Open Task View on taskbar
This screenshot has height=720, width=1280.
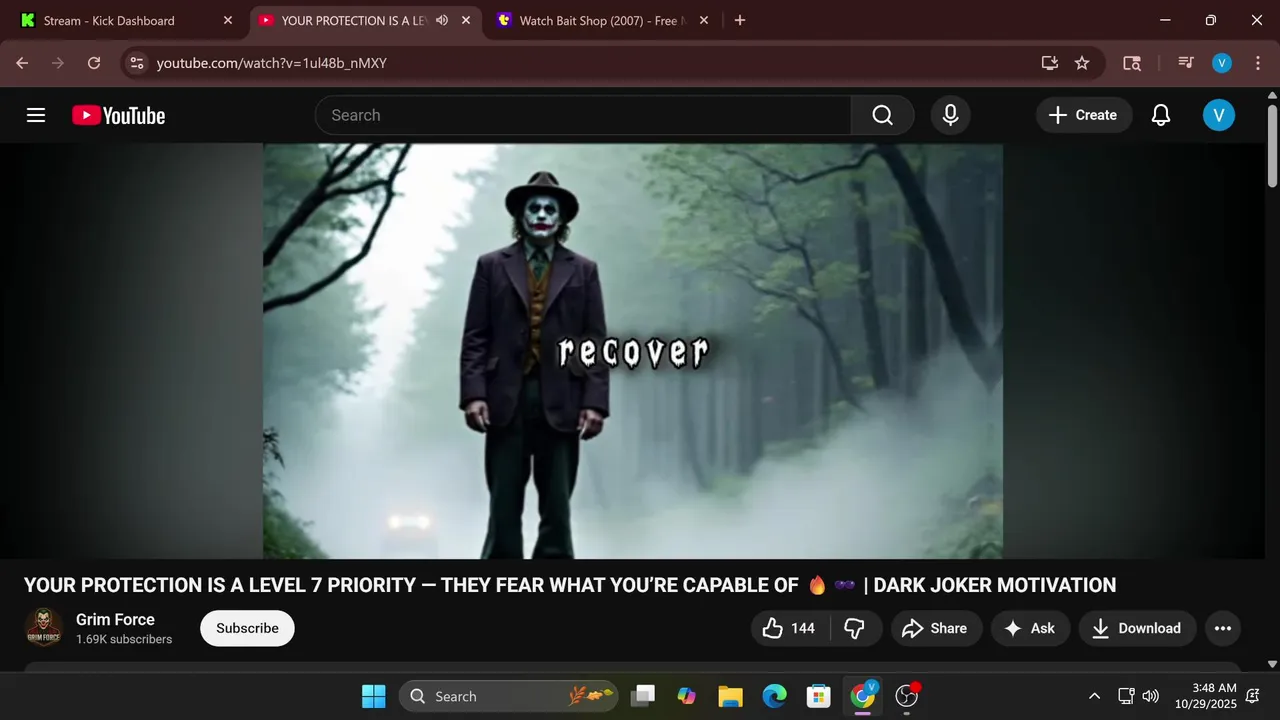click(643, 696)
